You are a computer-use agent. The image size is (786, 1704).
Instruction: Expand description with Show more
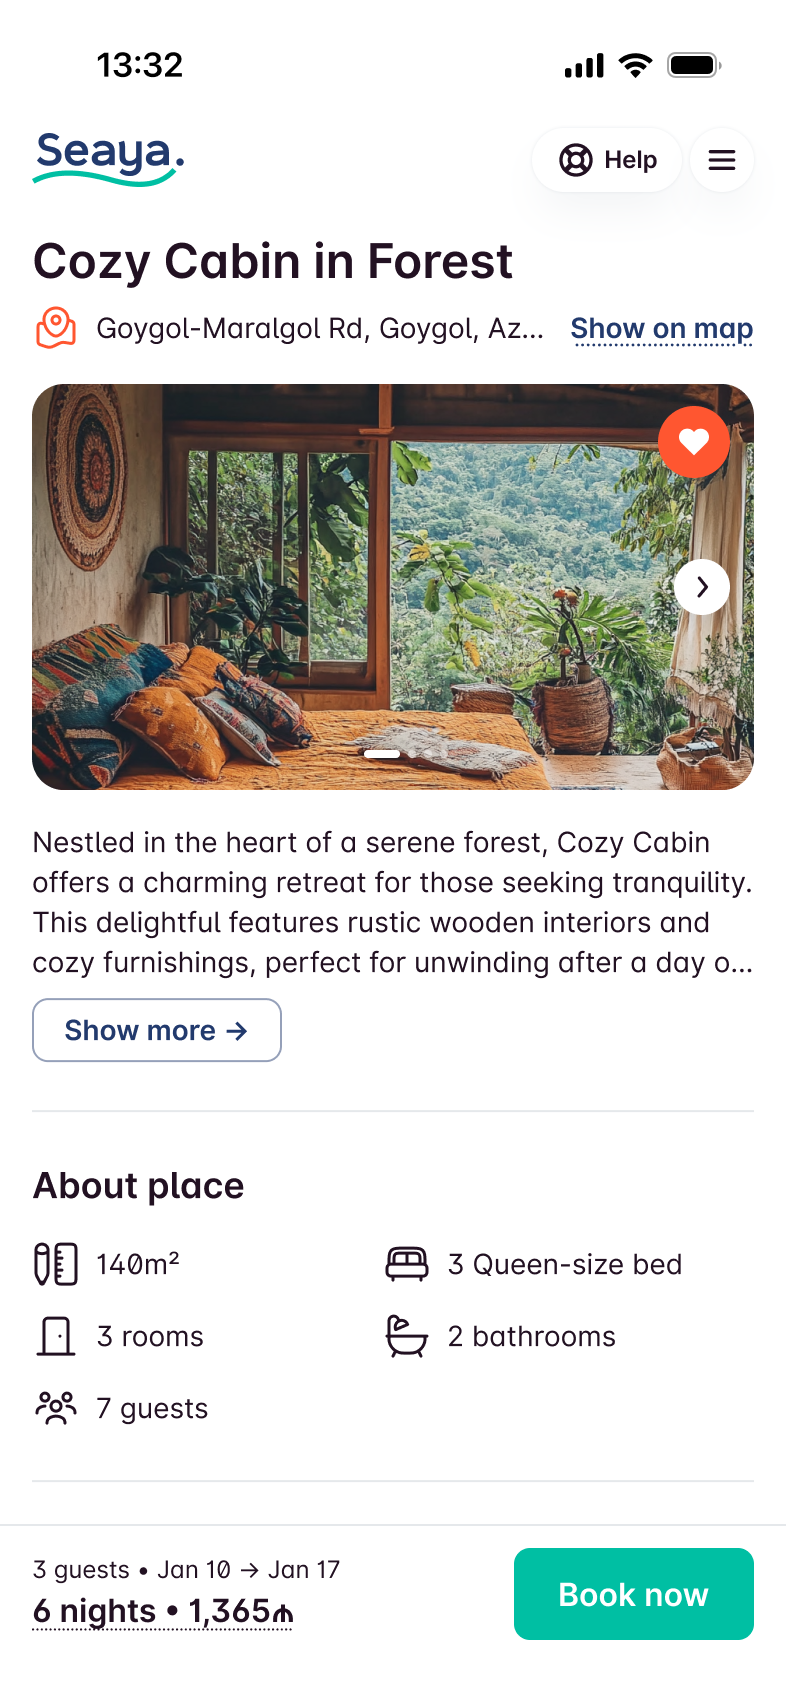tap(157, 1030)
